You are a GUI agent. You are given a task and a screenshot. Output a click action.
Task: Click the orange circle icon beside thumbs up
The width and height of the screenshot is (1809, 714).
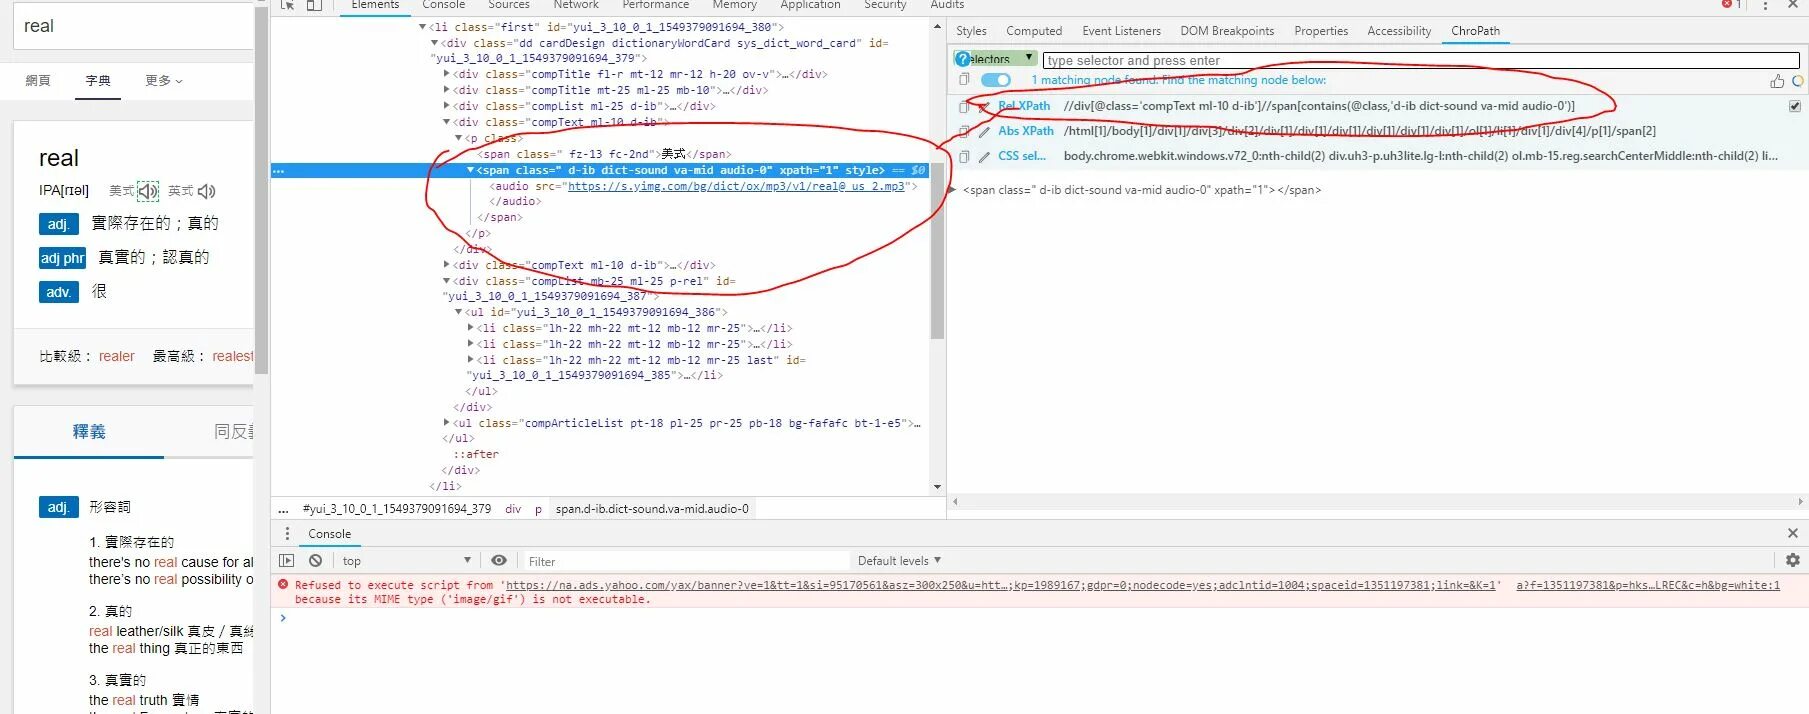point(1798,81)
